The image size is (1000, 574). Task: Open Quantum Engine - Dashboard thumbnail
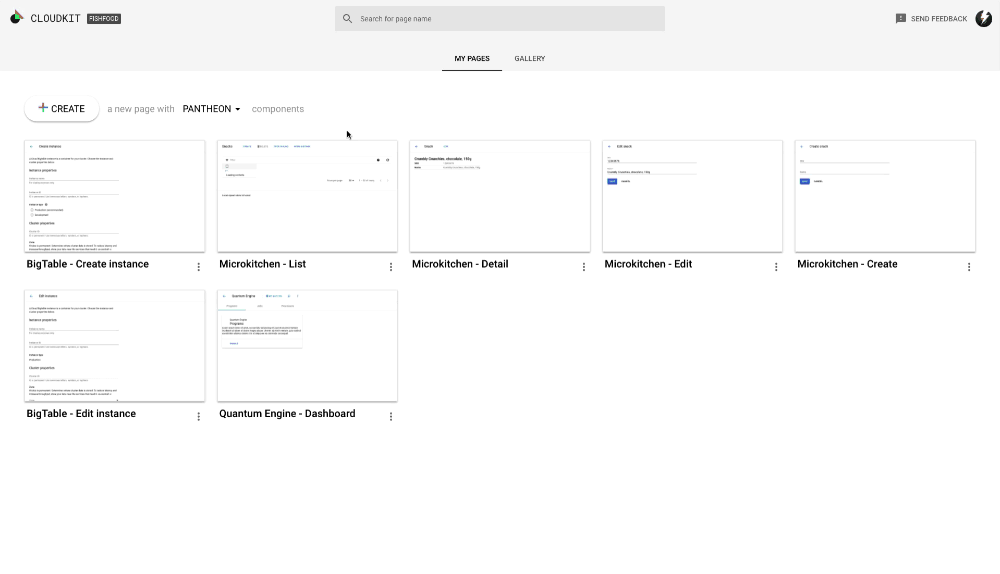[x=307, y=346]
